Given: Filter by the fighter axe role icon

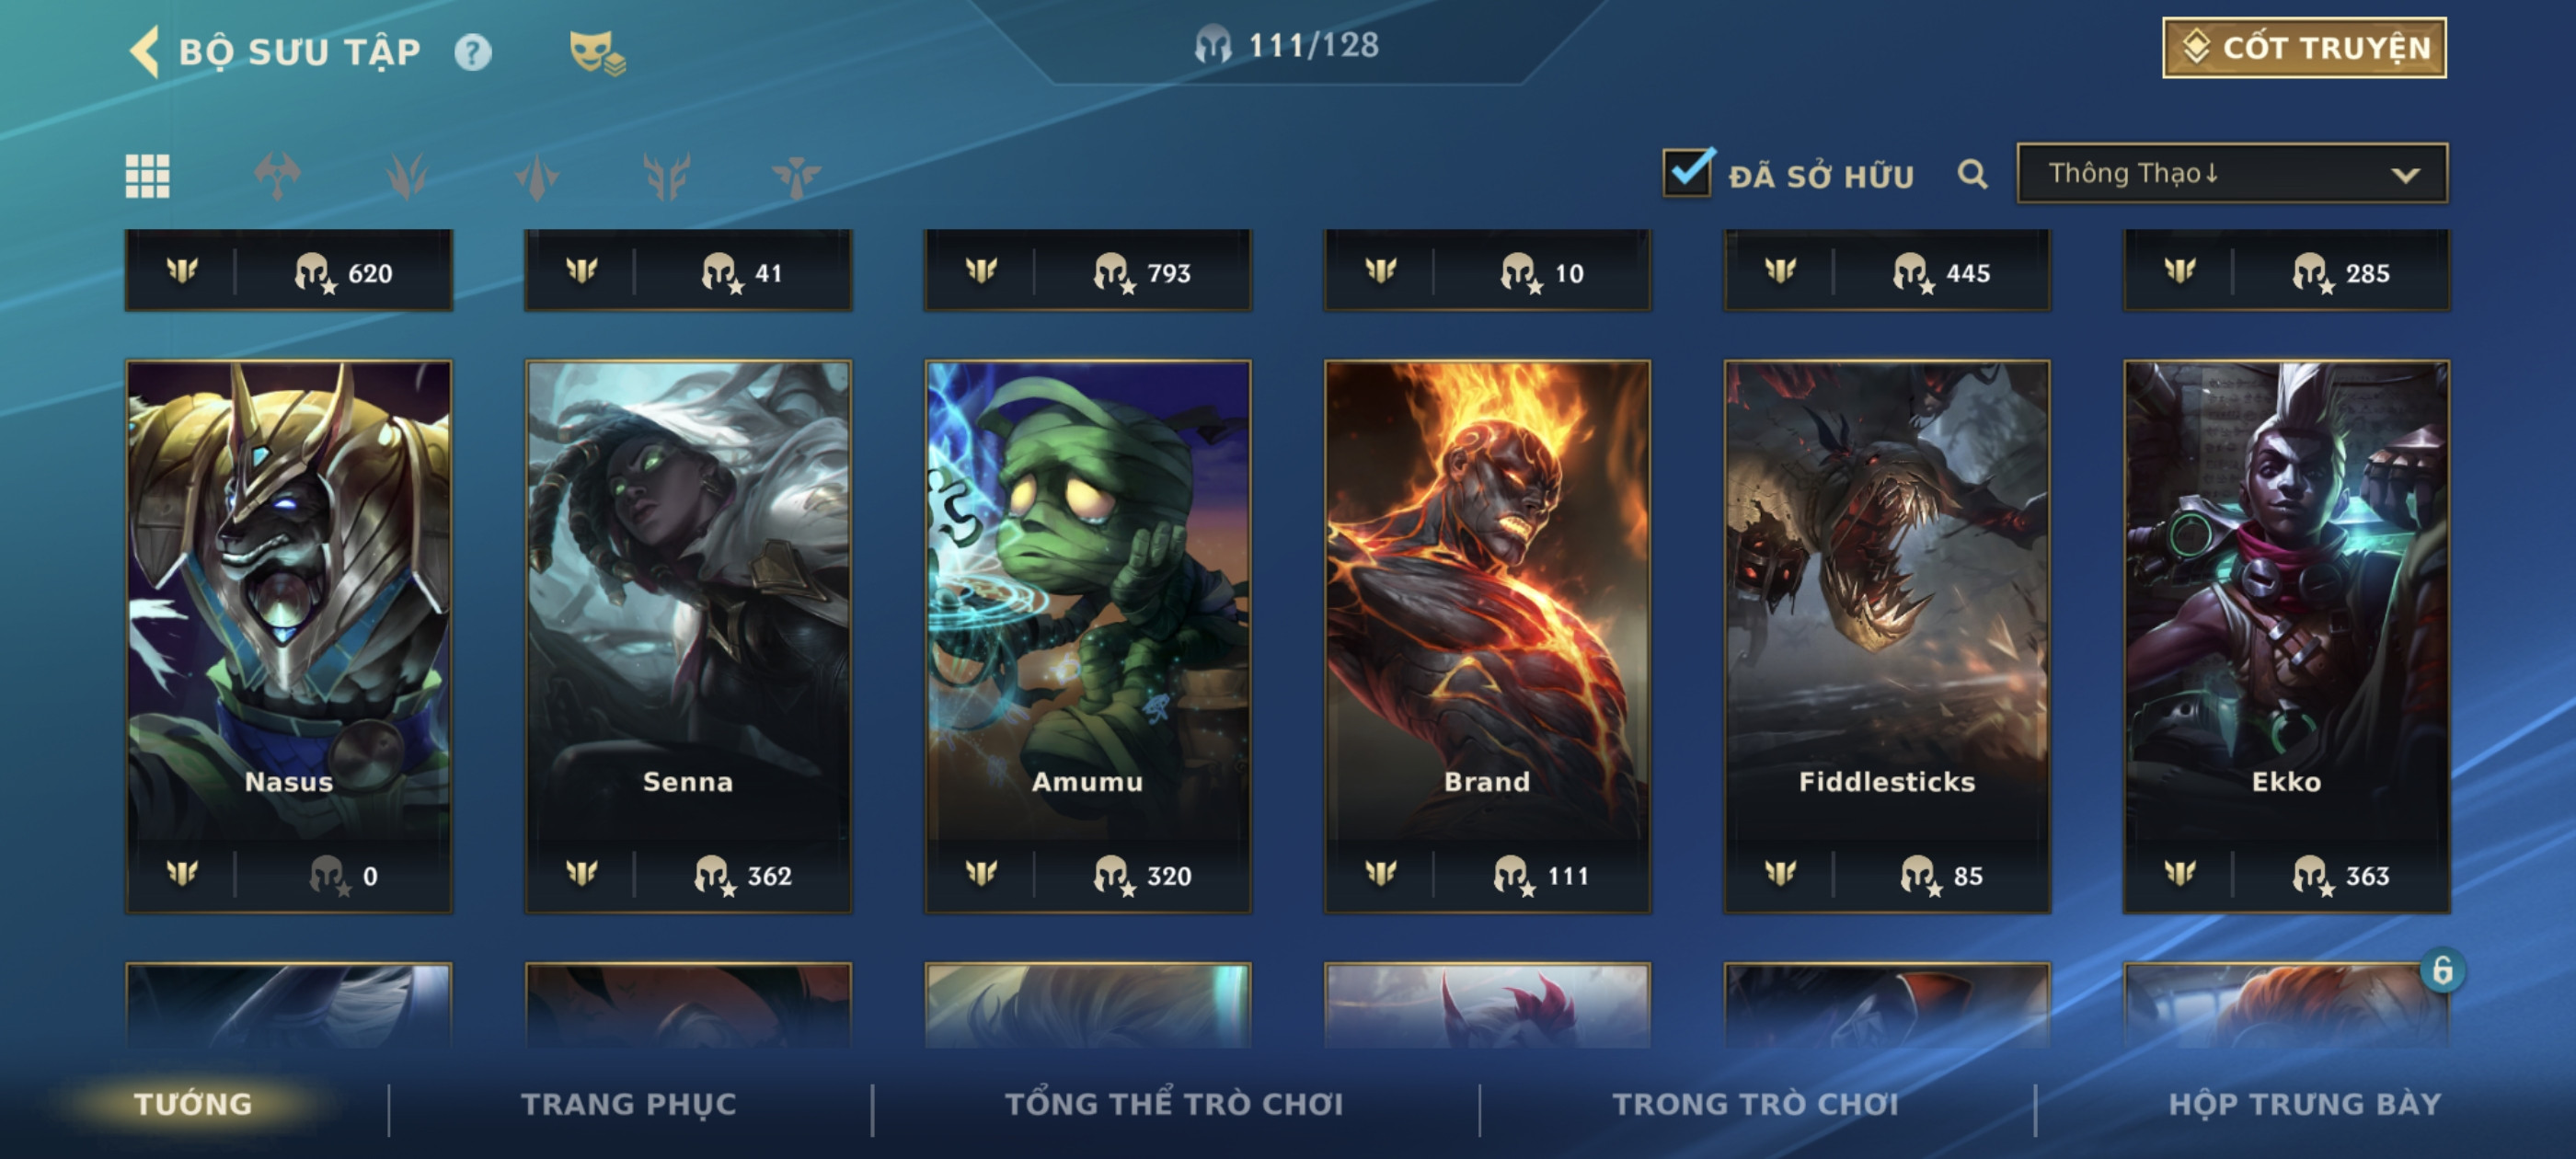Looking at the screenshot, I should click(x=277, y=176).
